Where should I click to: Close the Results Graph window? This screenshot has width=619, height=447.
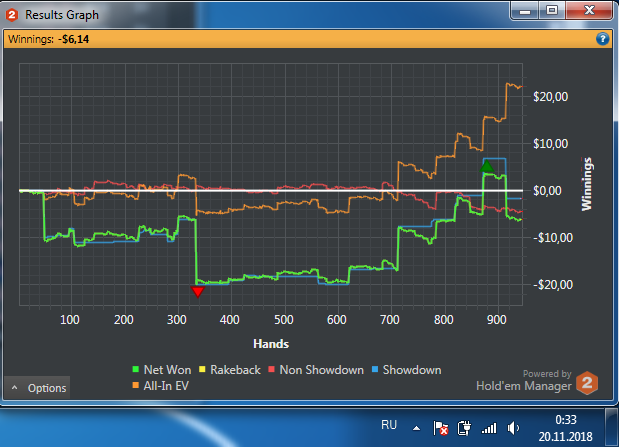click(589, 11)
